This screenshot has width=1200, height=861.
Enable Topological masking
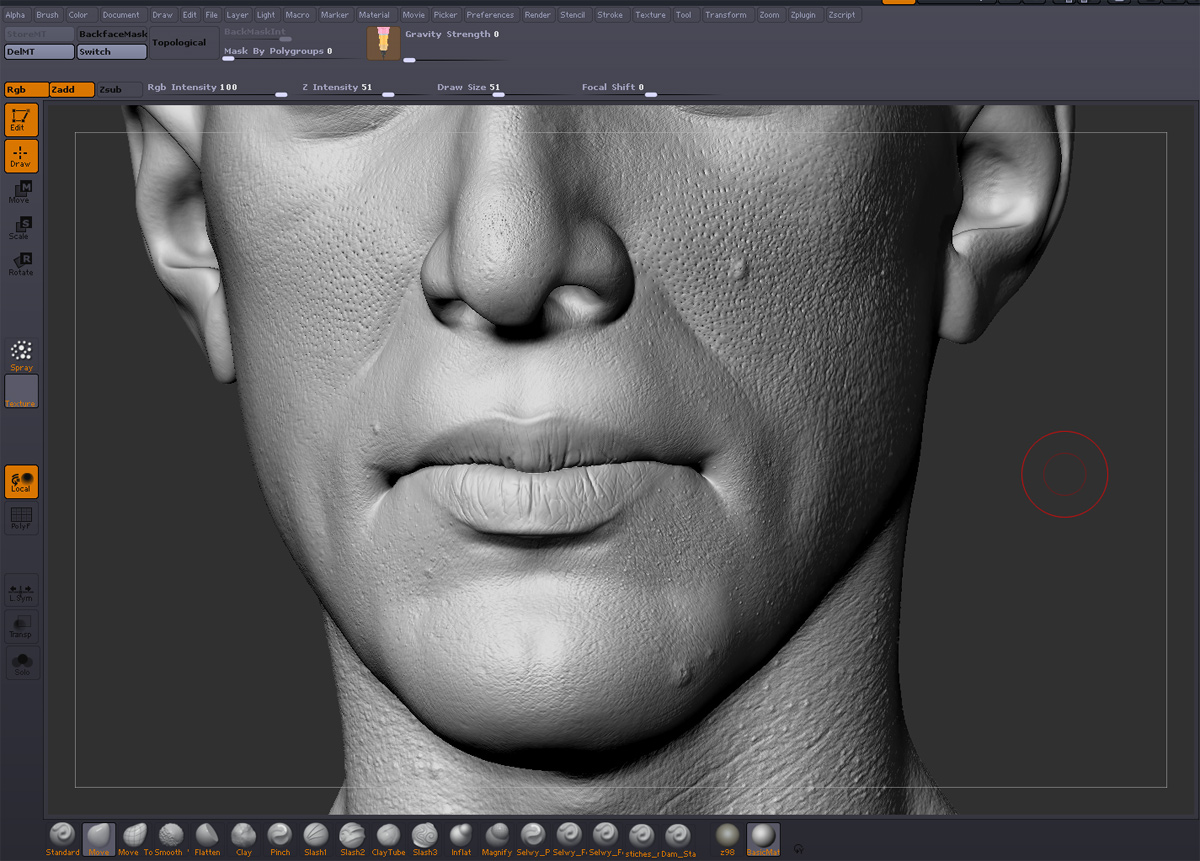point(184,43)
